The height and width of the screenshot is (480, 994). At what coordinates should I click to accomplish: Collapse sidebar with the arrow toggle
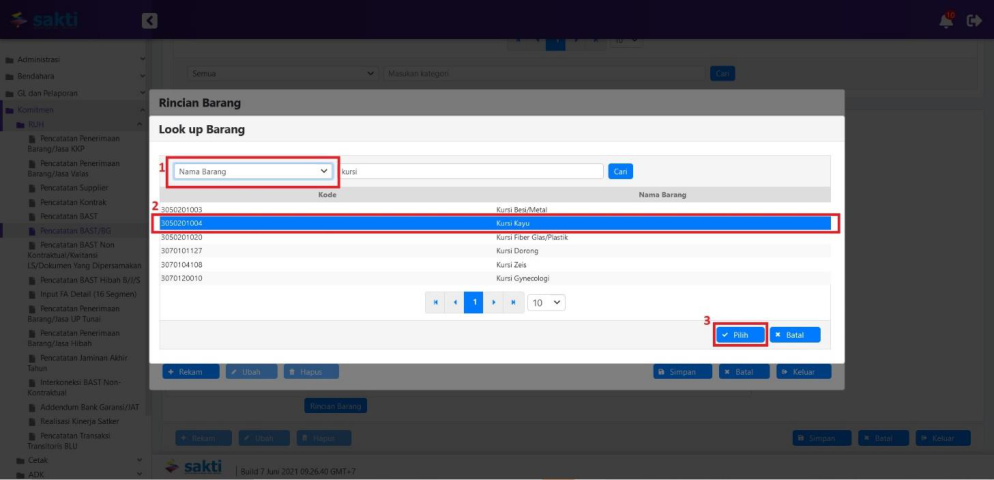[149, 20]
